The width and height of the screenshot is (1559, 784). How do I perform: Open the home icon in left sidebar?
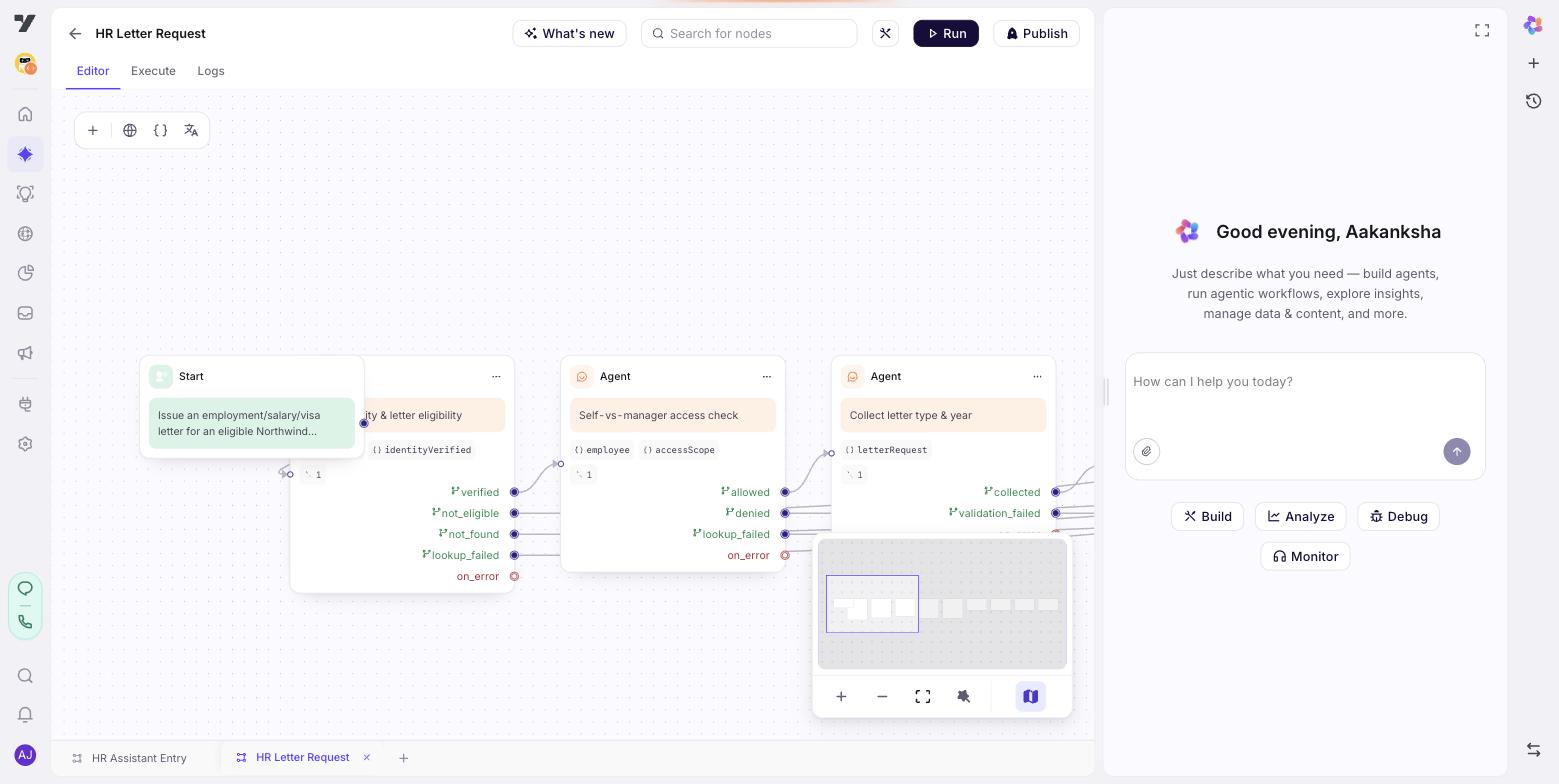pyautogui.click(x=25, y=114)
